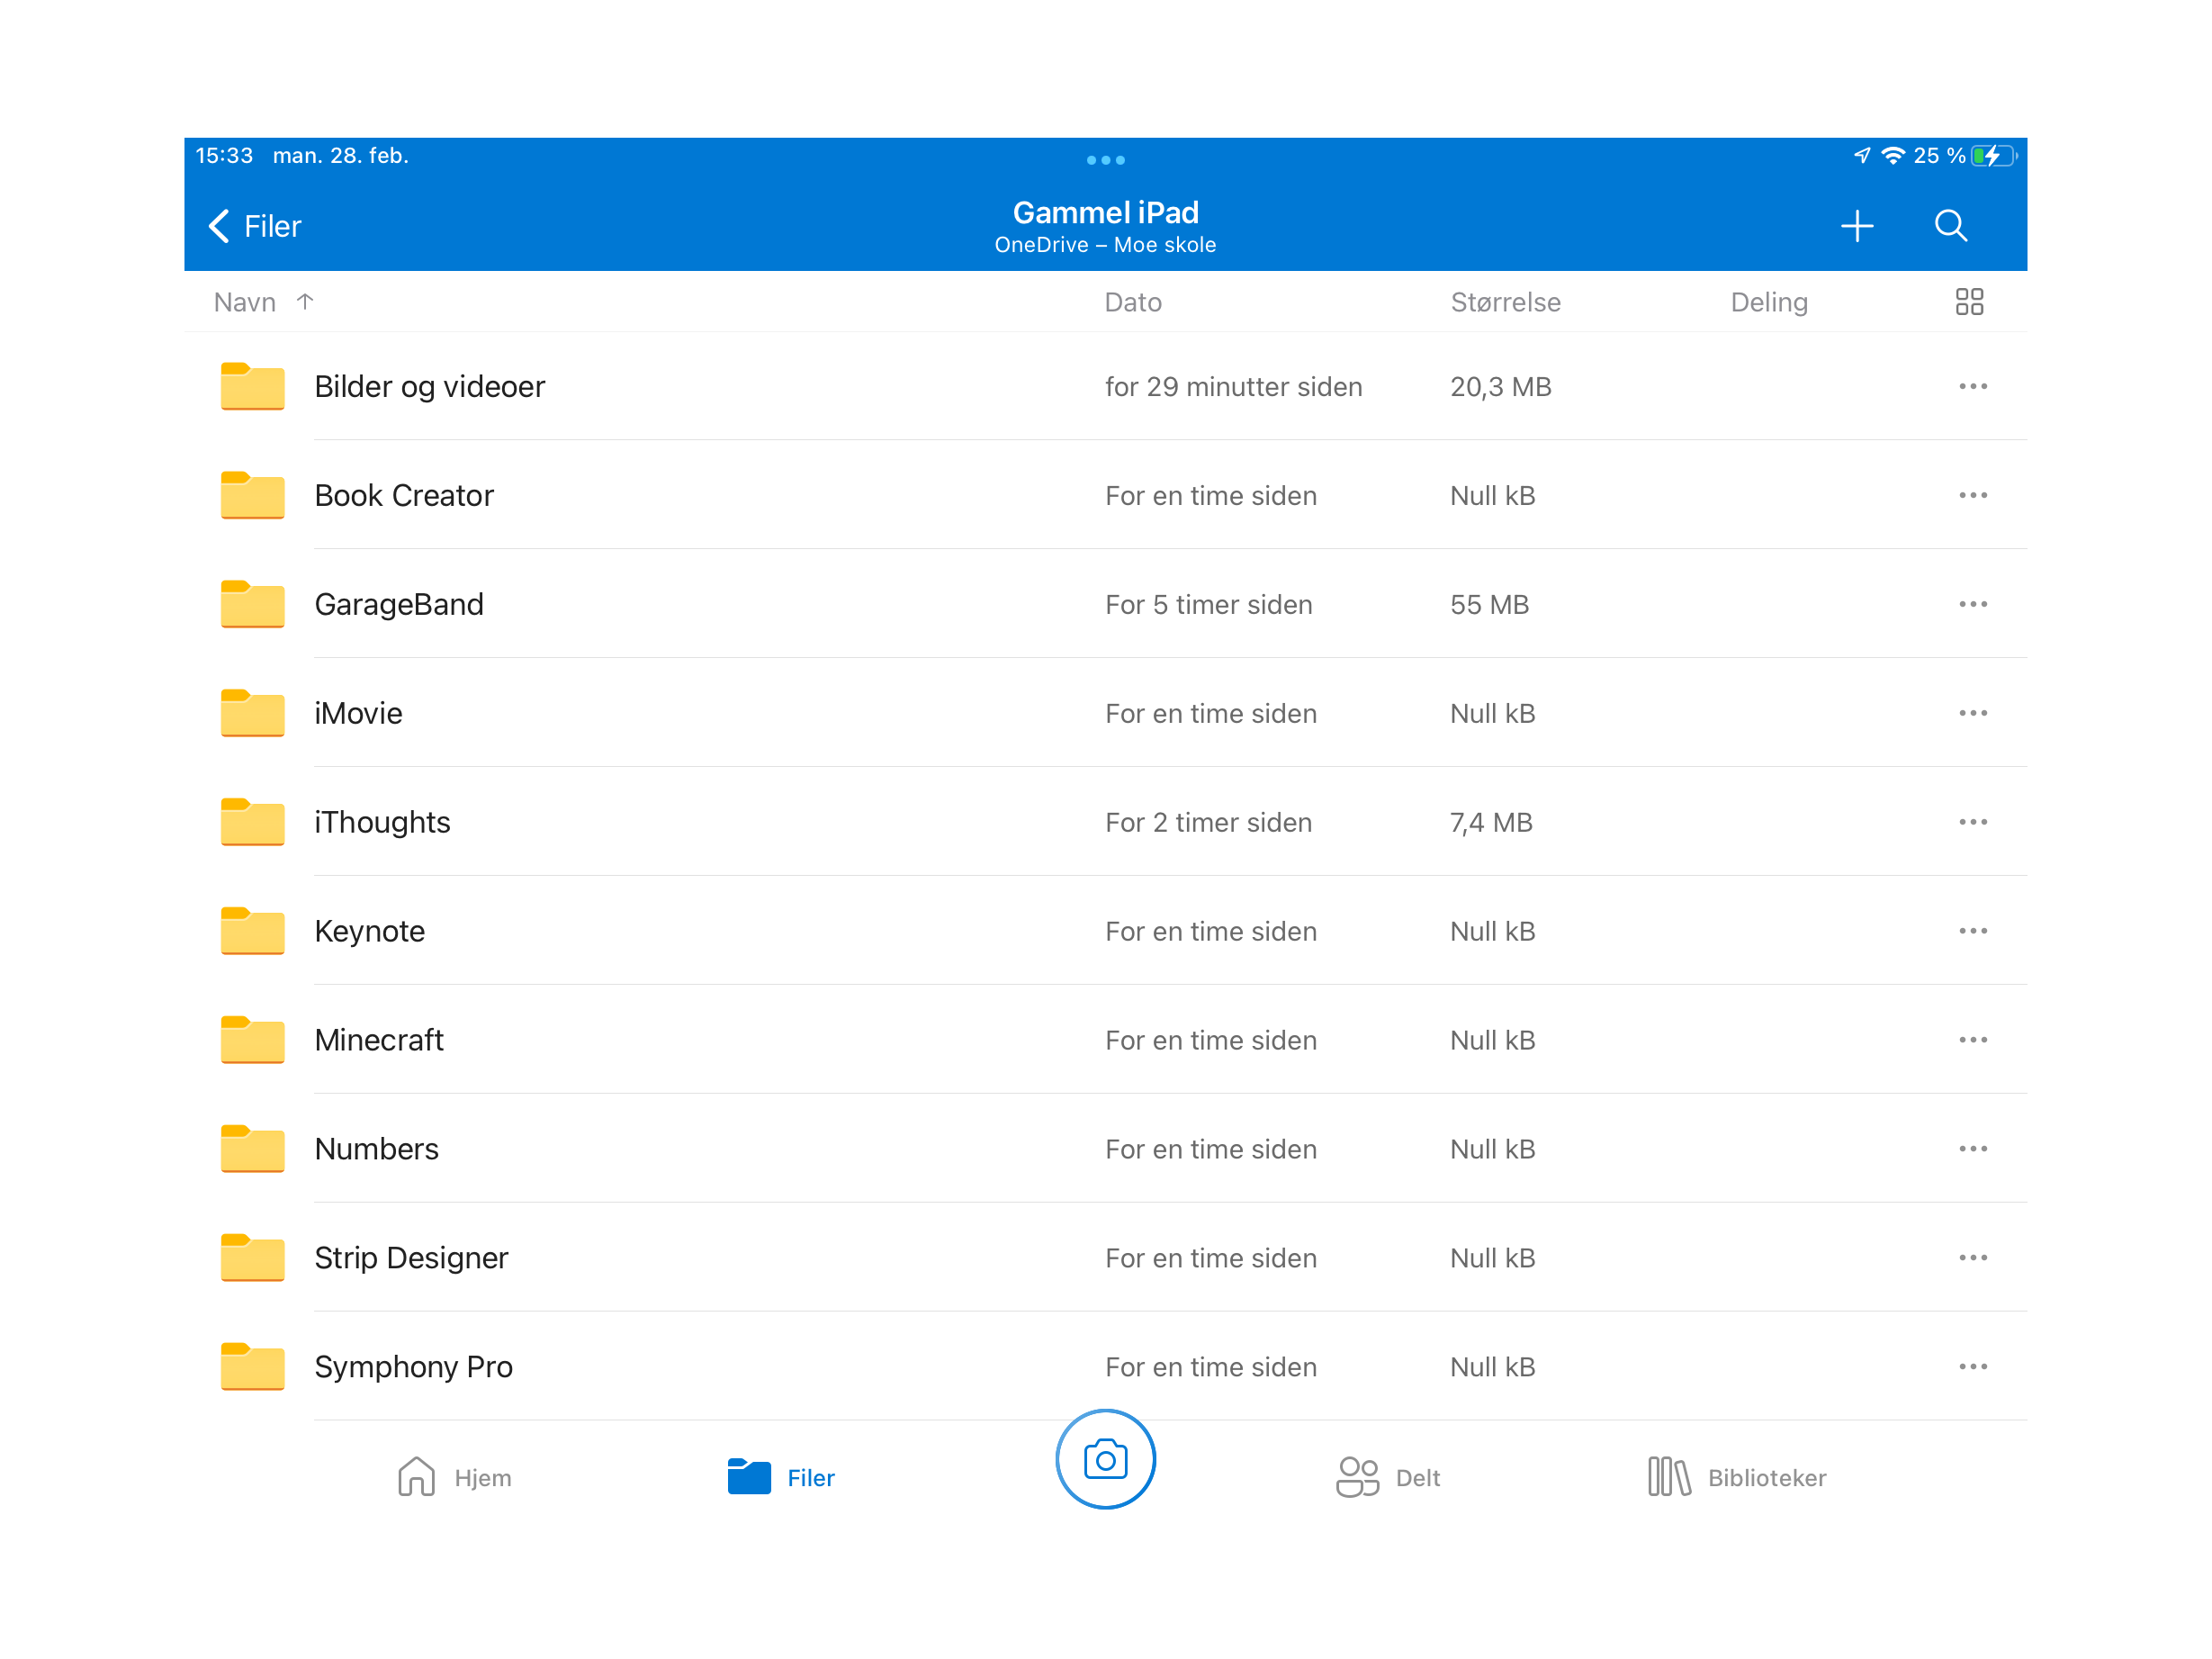The width and height of the screenshot is (2212, 1659).
Task: Switch to the Delt tab
Action: [1388, 1477]
